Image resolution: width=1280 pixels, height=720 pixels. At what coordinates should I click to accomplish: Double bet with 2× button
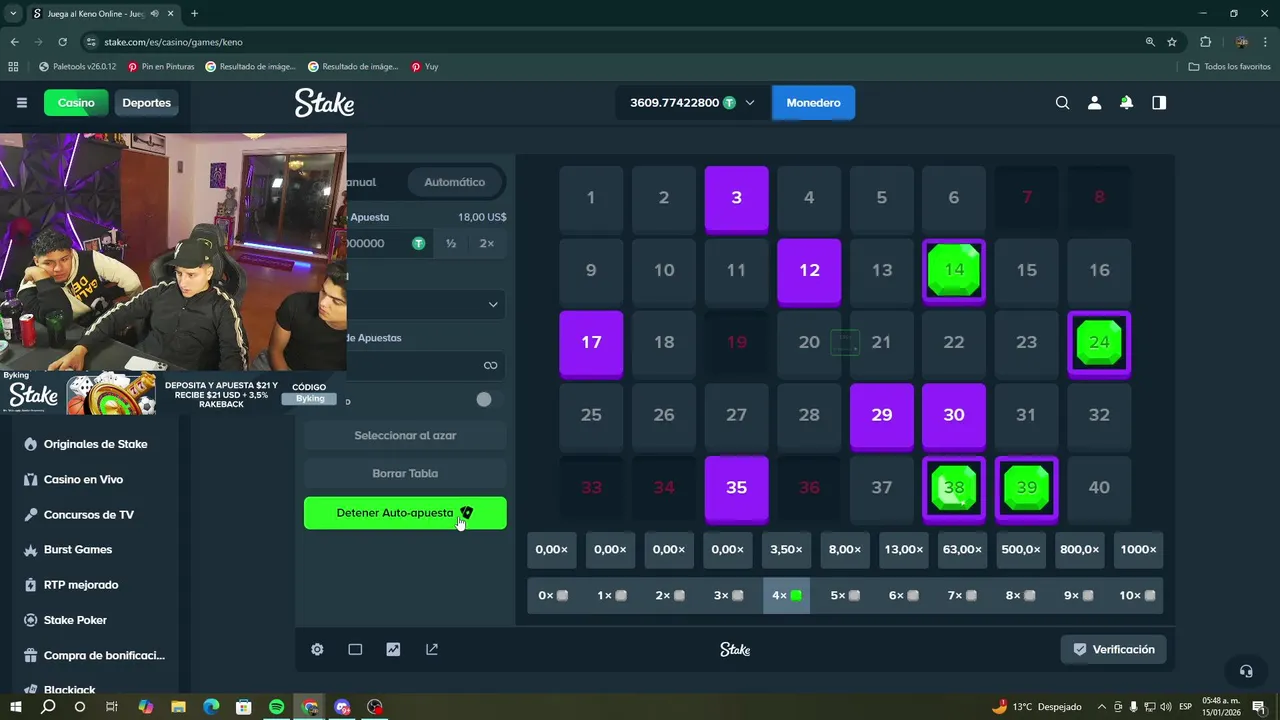487,243
